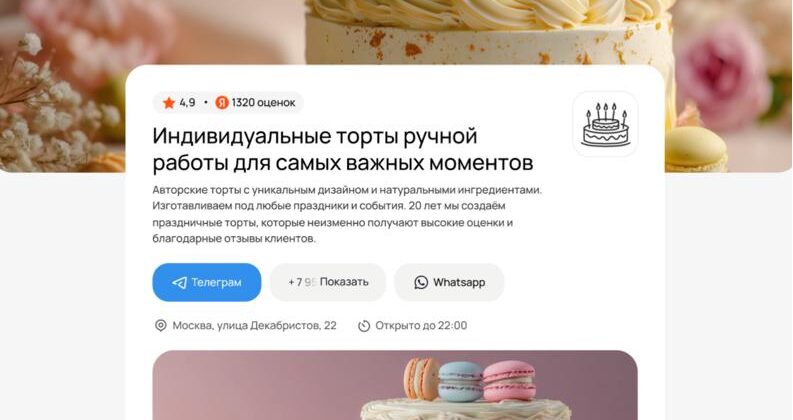Click the Открыто до 22:00 hours text

pos(421,325)
